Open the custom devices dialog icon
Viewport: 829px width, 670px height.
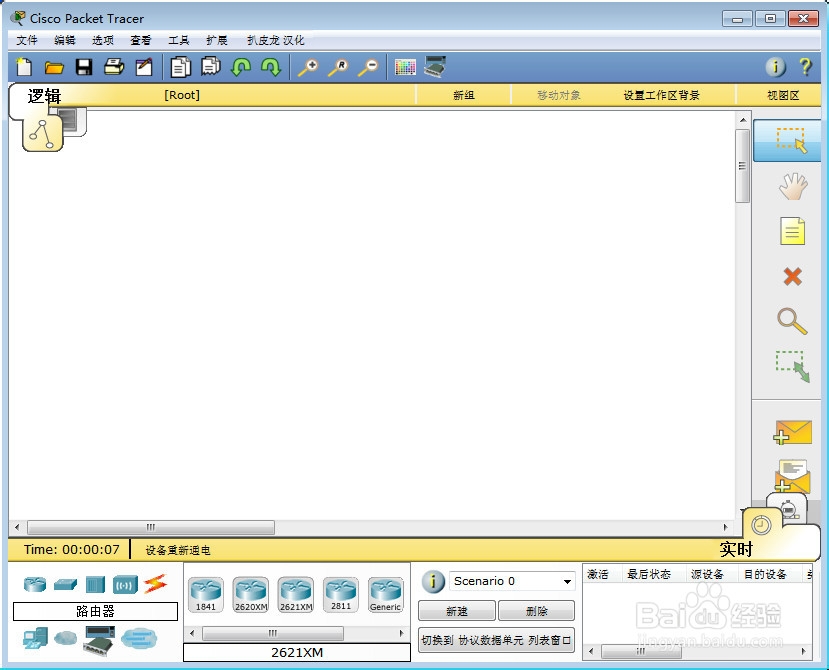435,67
